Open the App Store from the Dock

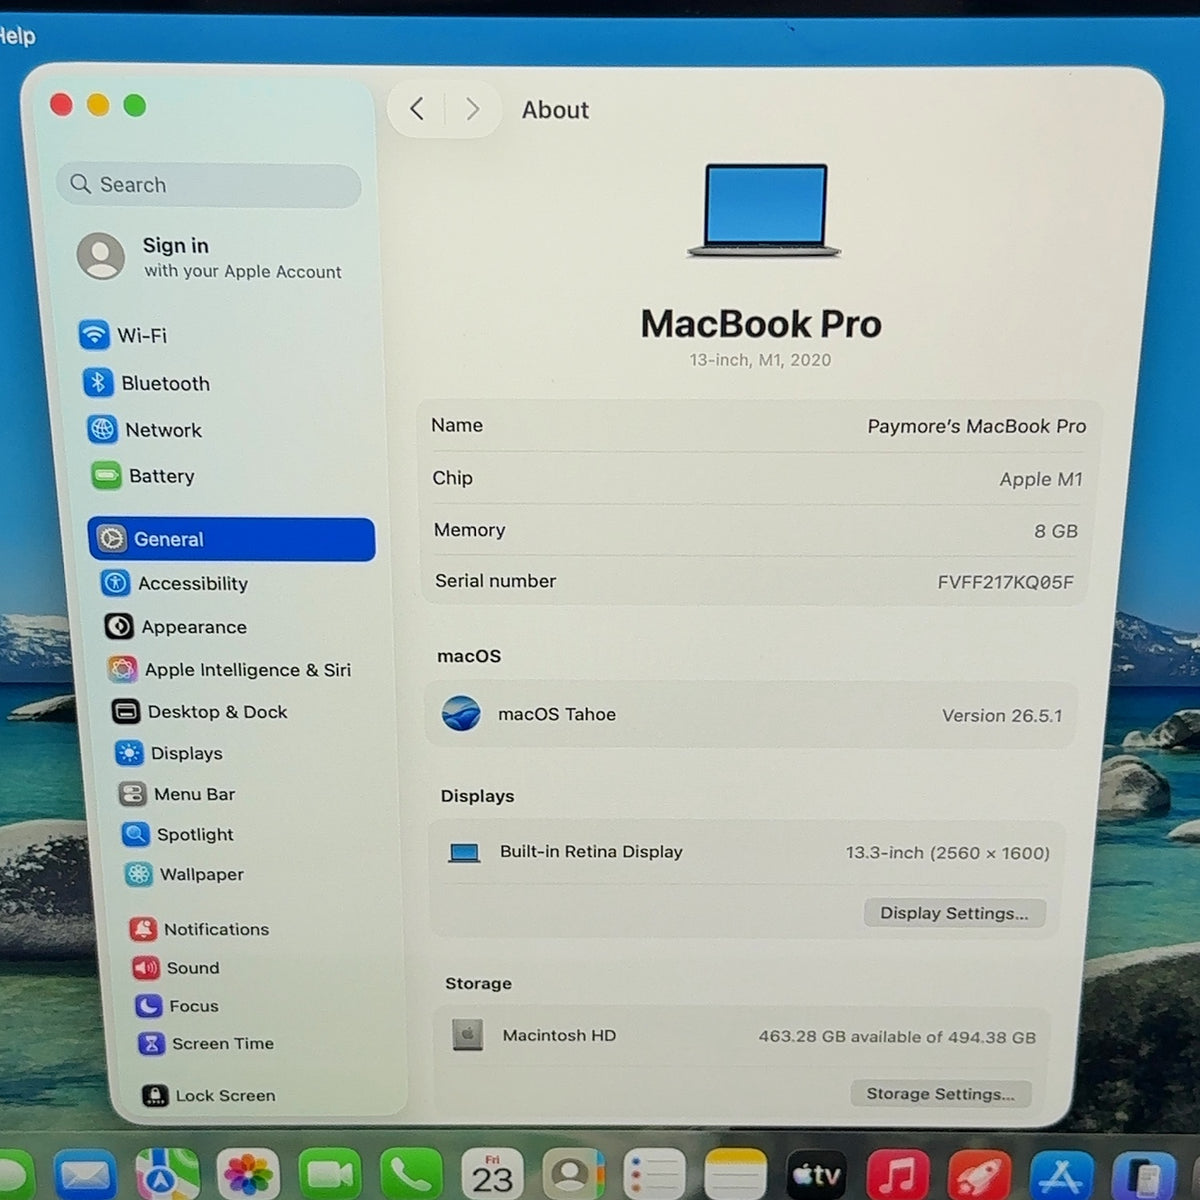pyautogui.click(x=1060, y=1174)
